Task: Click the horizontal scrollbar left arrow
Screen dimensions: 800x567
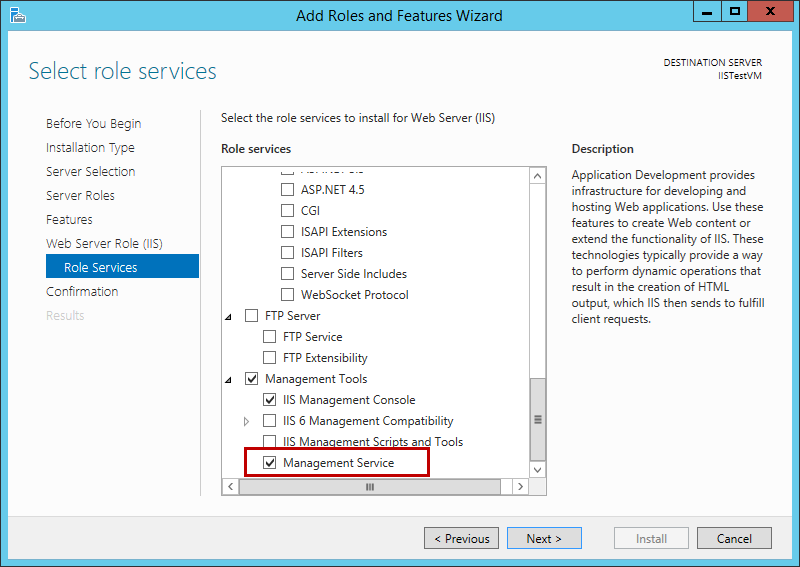Action: coord(230,487)
